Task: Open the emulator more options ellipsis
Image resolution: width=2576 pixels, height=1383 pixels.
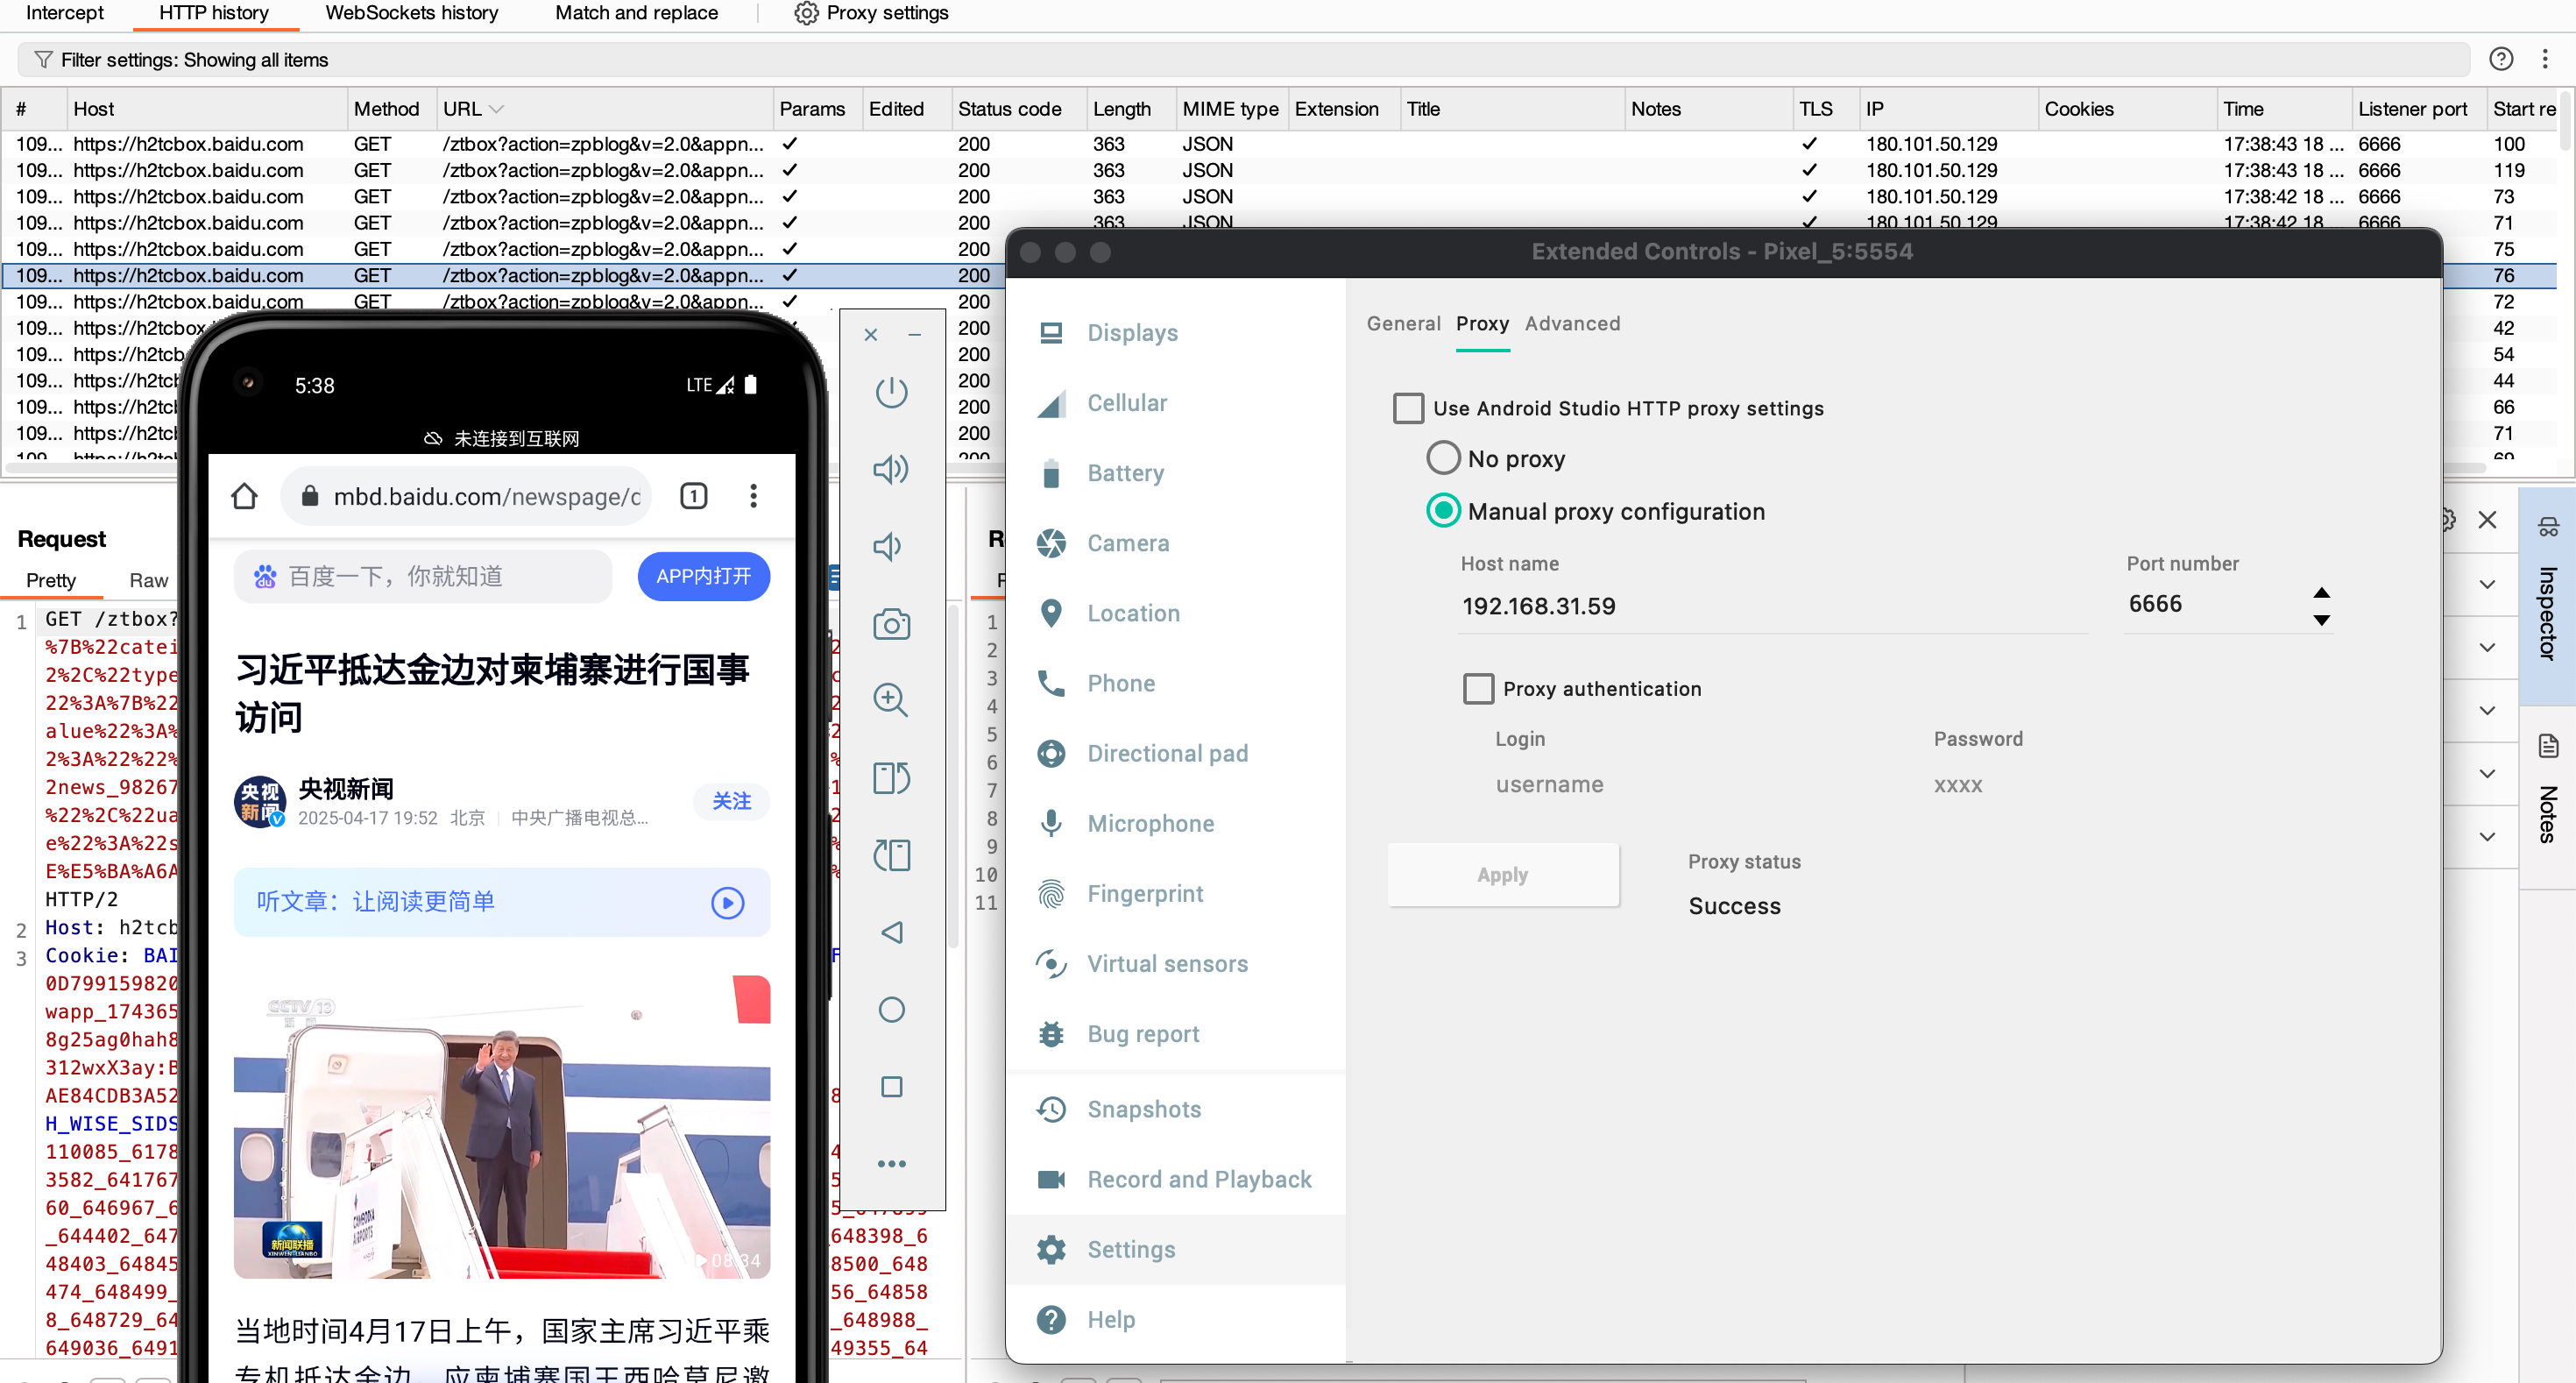Action: (891, 1164)
